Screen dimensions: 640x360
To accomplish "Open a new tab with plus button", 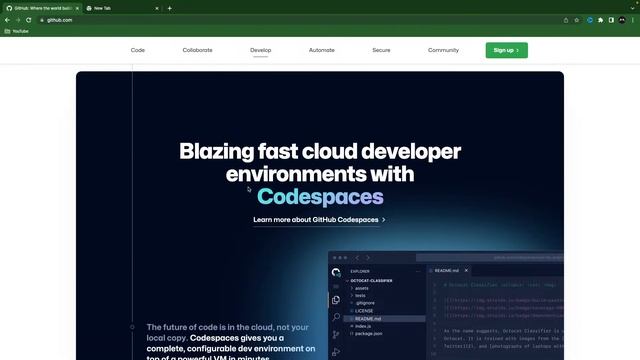I will pyautogui.click(x=169, y=8).
